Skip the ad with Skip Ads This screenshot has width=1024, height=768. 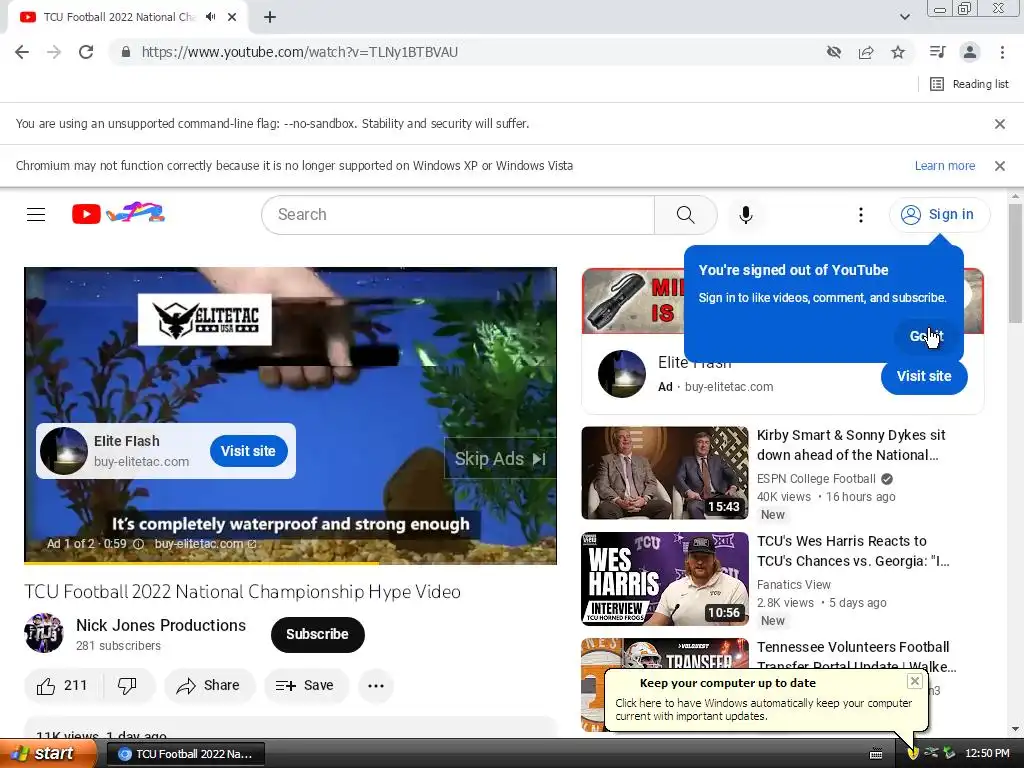pyautogui.click(x=500, y=459)
